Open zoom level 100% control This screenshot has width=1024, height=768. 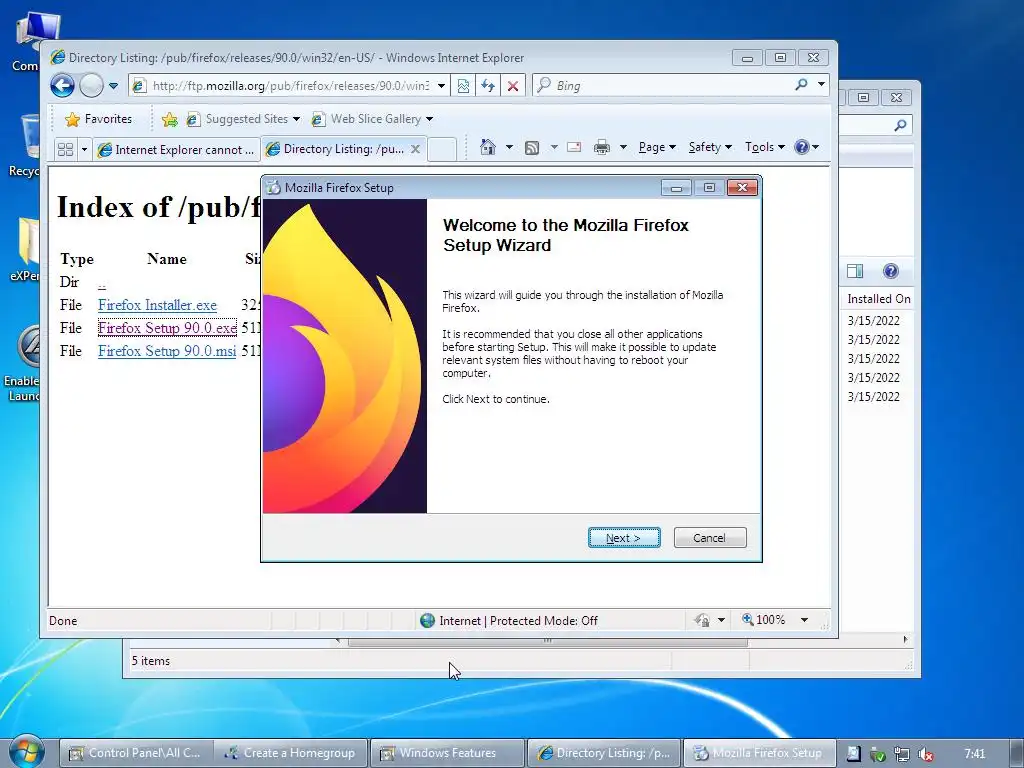click(x=763, y=620)
